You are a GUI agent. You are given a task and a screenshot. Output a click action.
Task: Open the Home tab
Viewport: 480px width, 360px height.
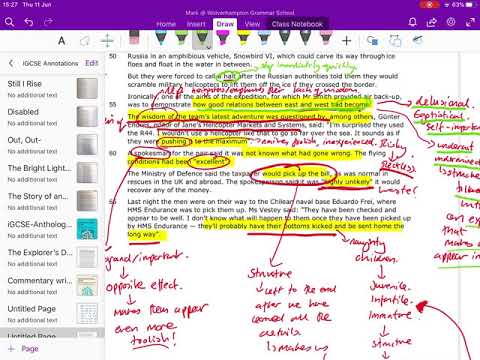click(x=166, y=24)
